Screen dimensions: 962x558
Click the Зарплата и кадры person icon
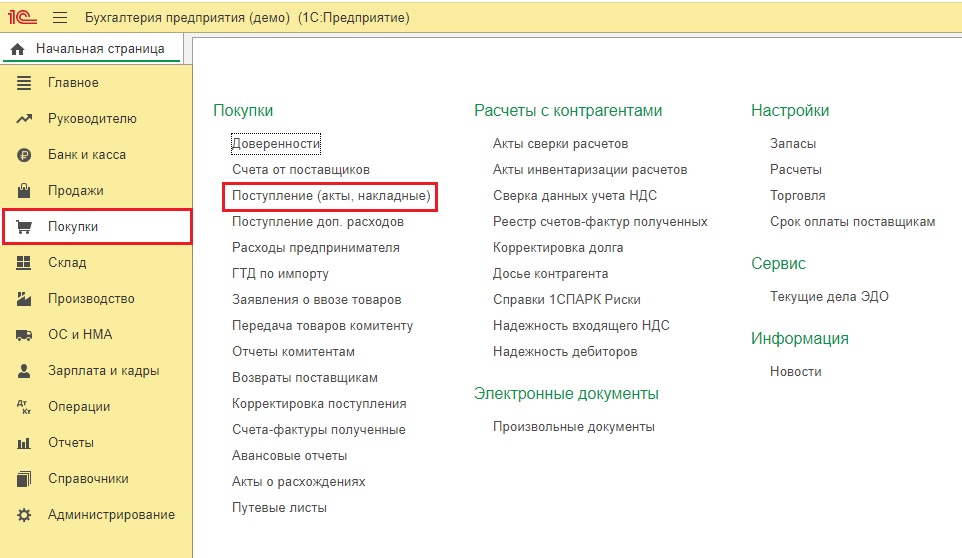tap(24, 371)
